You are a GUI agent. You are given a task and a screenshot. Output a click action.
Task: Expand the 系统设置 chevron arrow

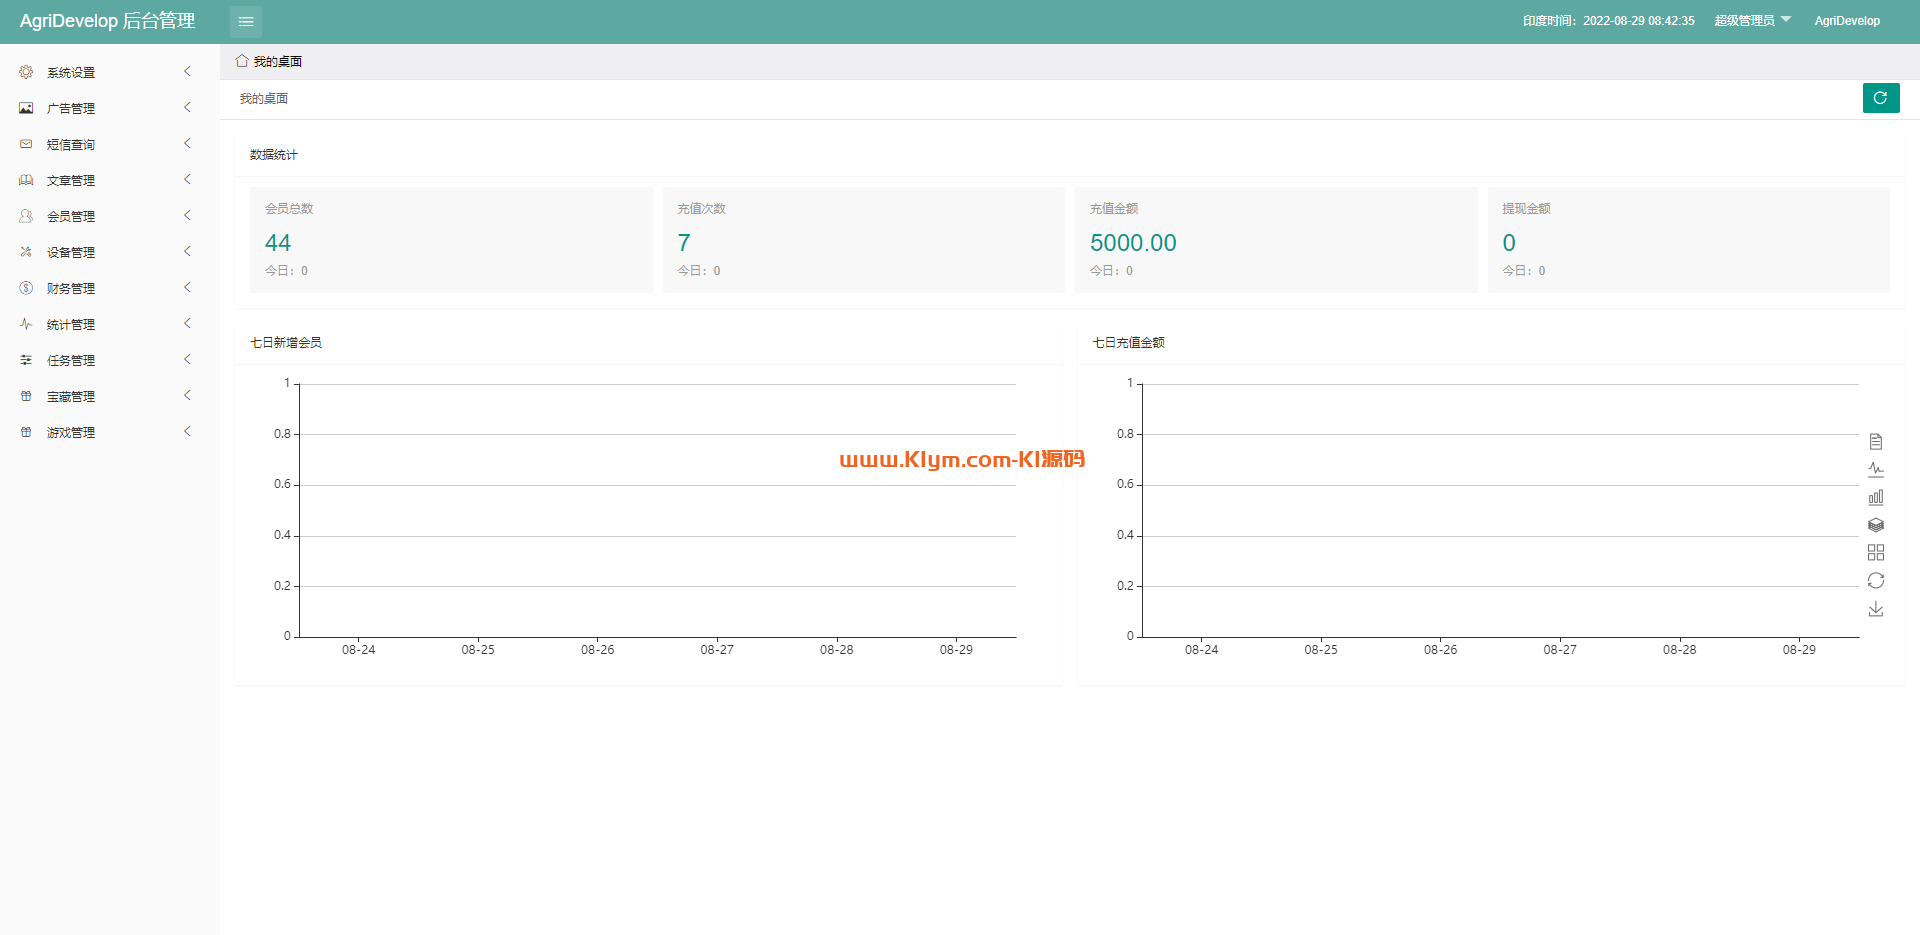point(187,72)
